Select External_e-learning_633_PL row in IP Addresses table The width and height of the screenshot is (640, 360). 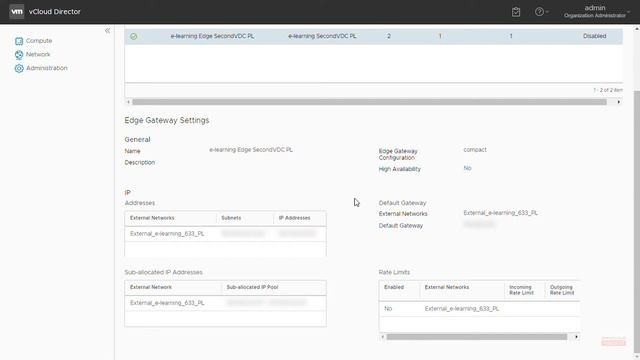pos(225,233)
